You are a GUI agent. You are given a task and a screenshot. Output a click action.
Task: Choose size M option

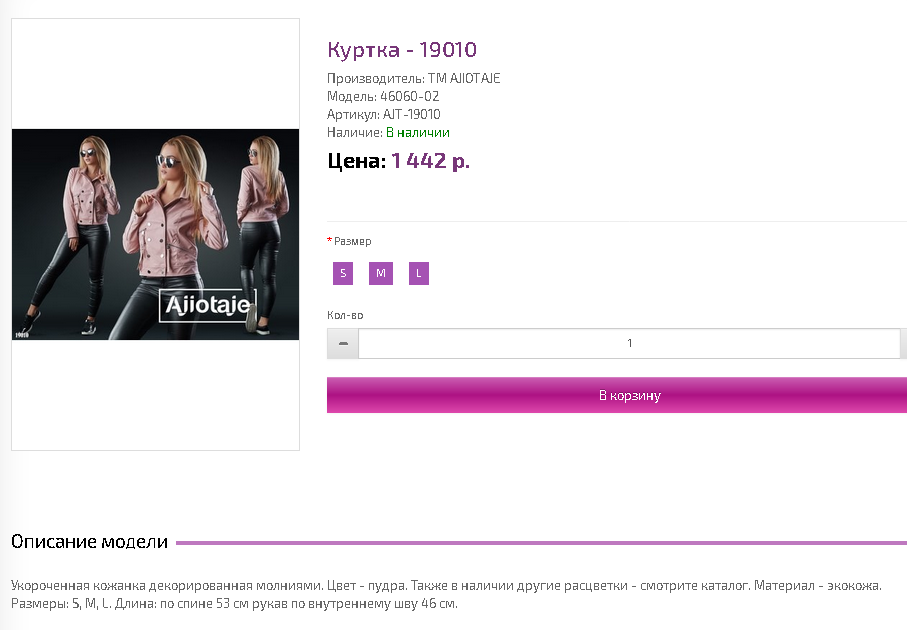point(381,273)
